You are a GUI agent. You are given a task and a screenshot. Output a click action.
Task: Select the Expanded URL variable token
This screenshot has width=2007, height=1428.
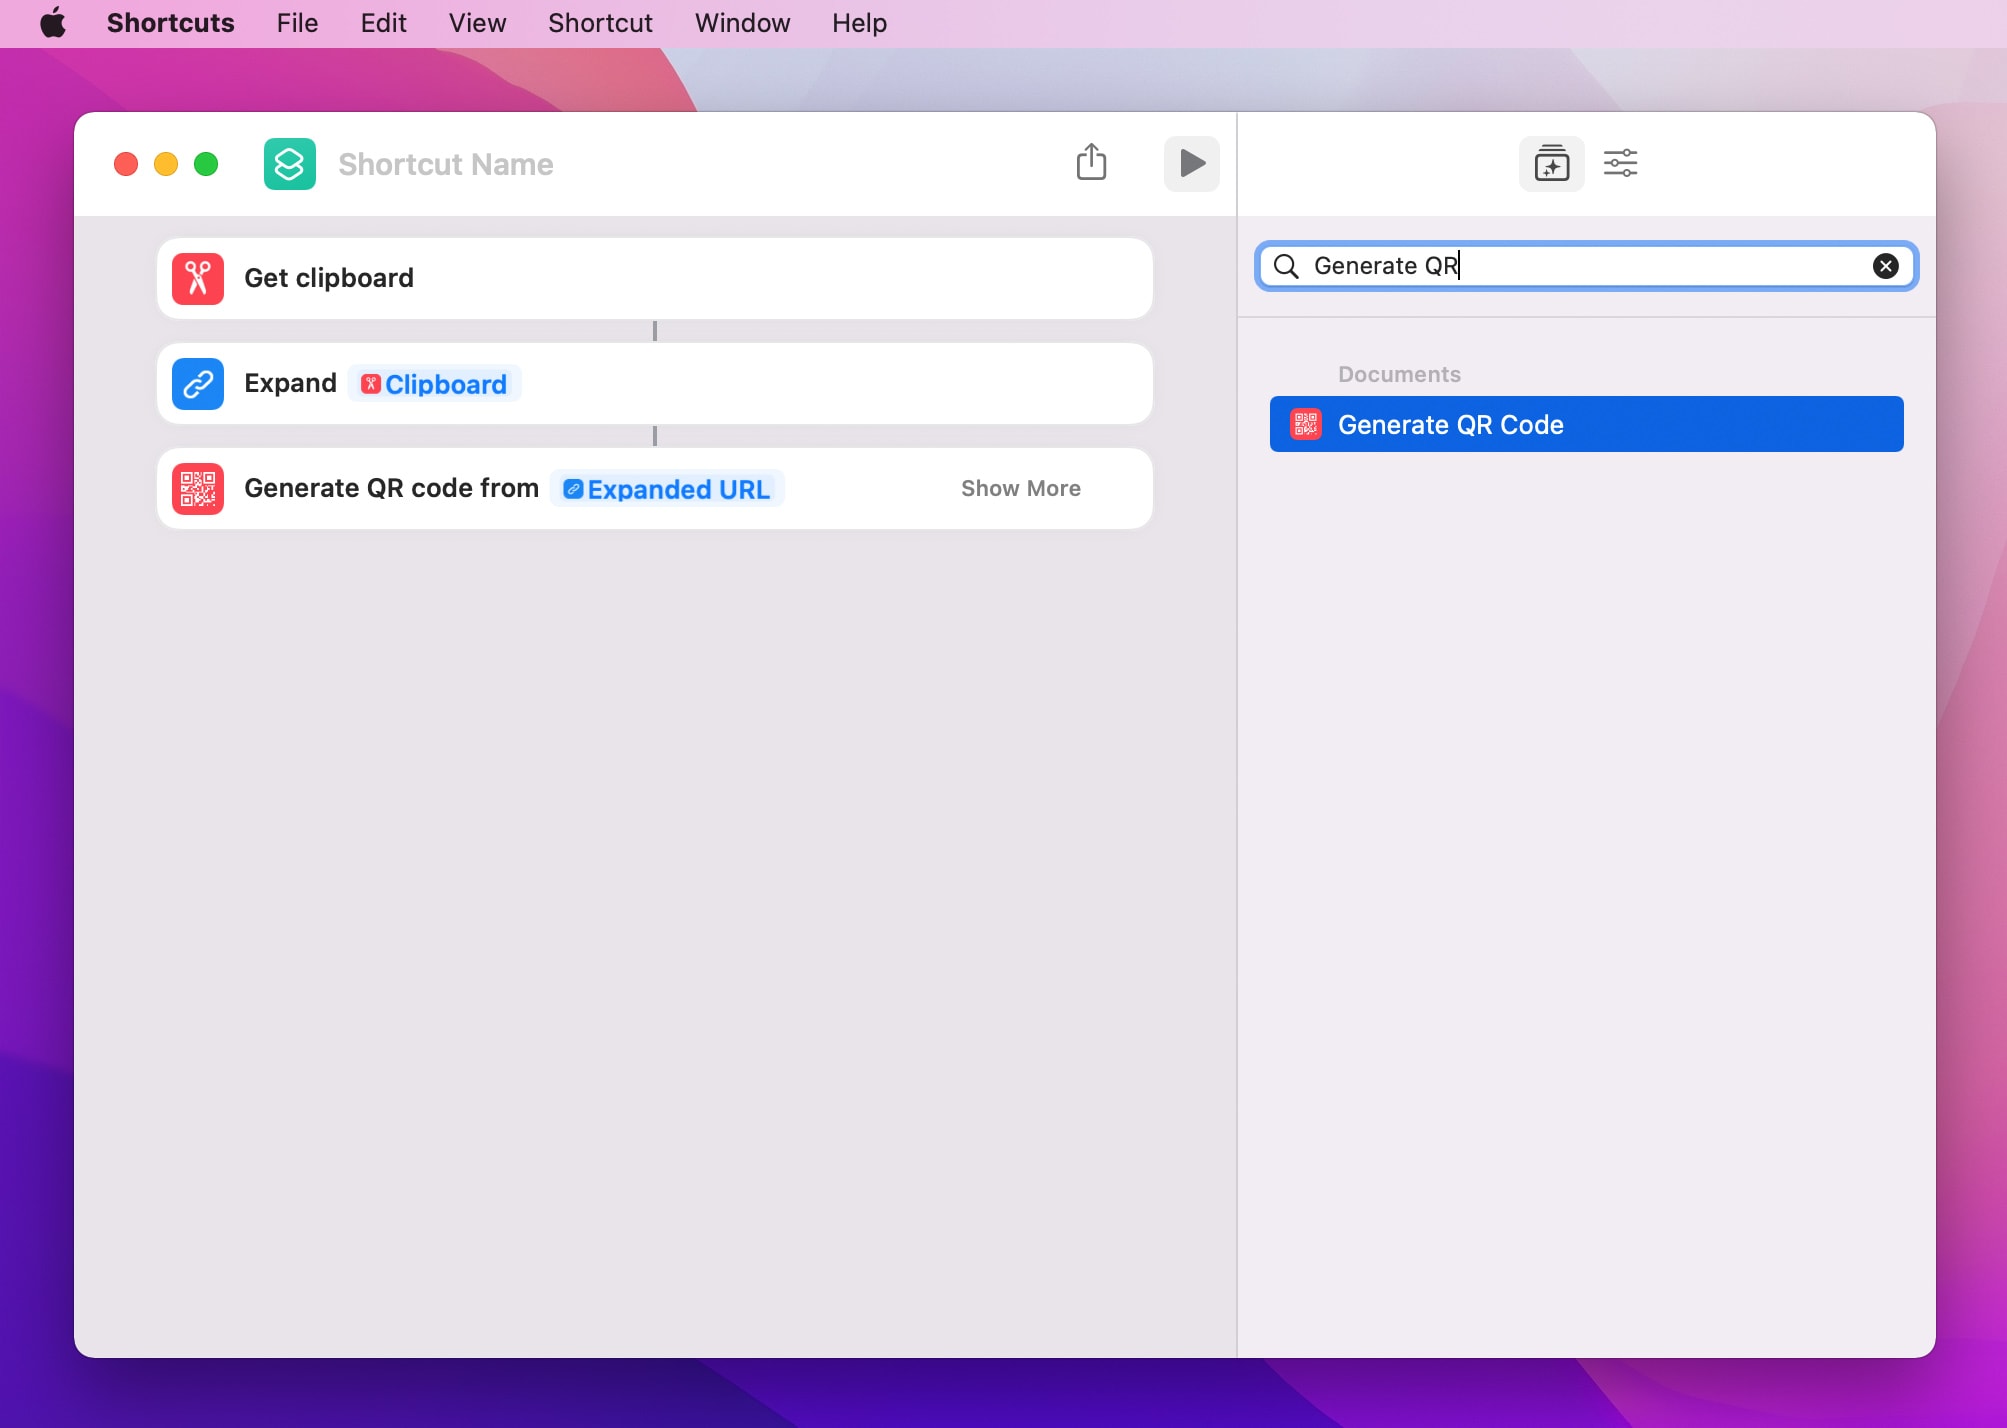pyautogui.click(x=667, y=489)
